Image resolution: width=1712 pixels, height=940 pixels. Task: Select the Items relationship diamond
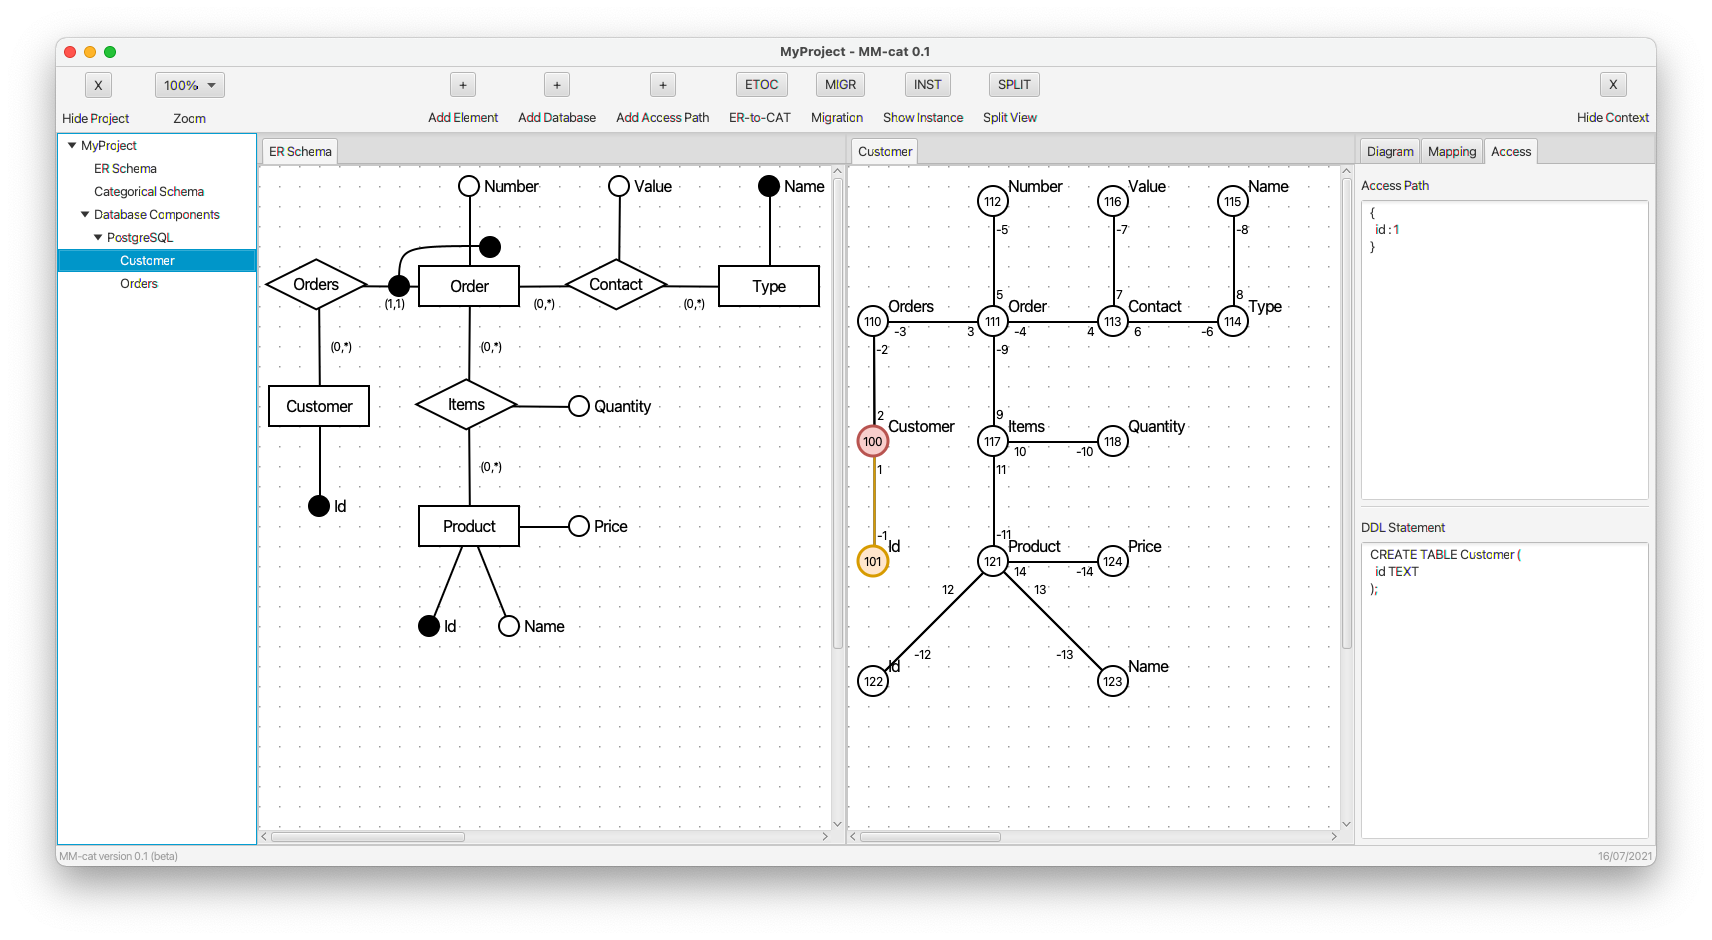pos(466,405)
